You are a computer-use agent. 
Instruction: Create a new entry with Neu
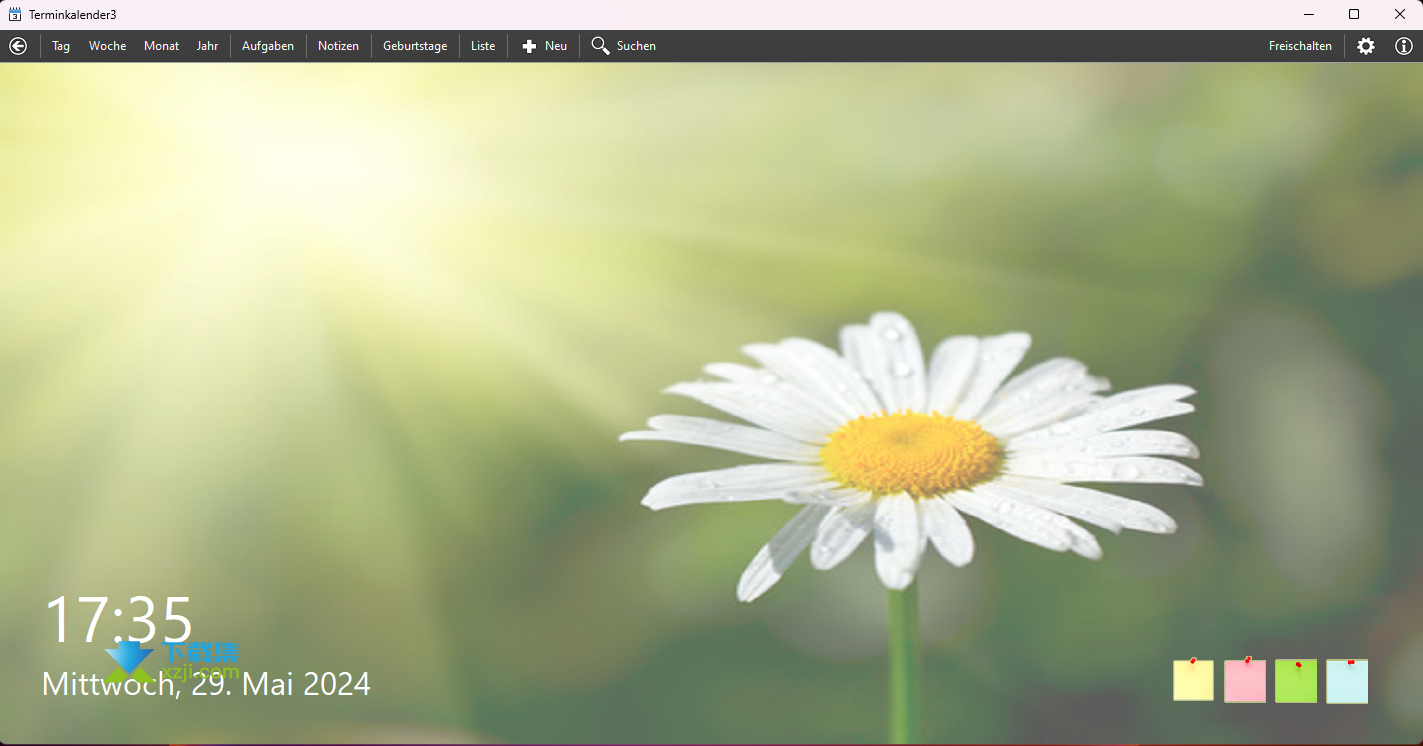pos(545,46)
